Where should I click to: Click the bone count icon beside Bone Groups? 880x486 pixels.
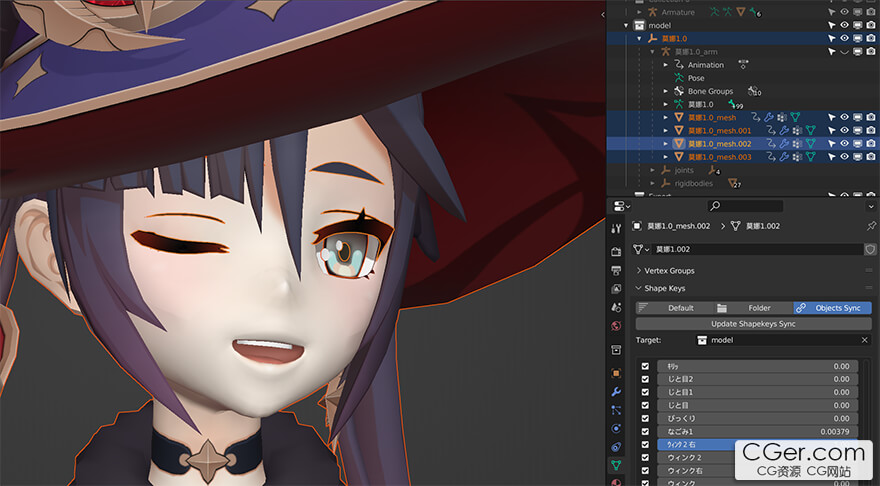[x=754, y=91]
